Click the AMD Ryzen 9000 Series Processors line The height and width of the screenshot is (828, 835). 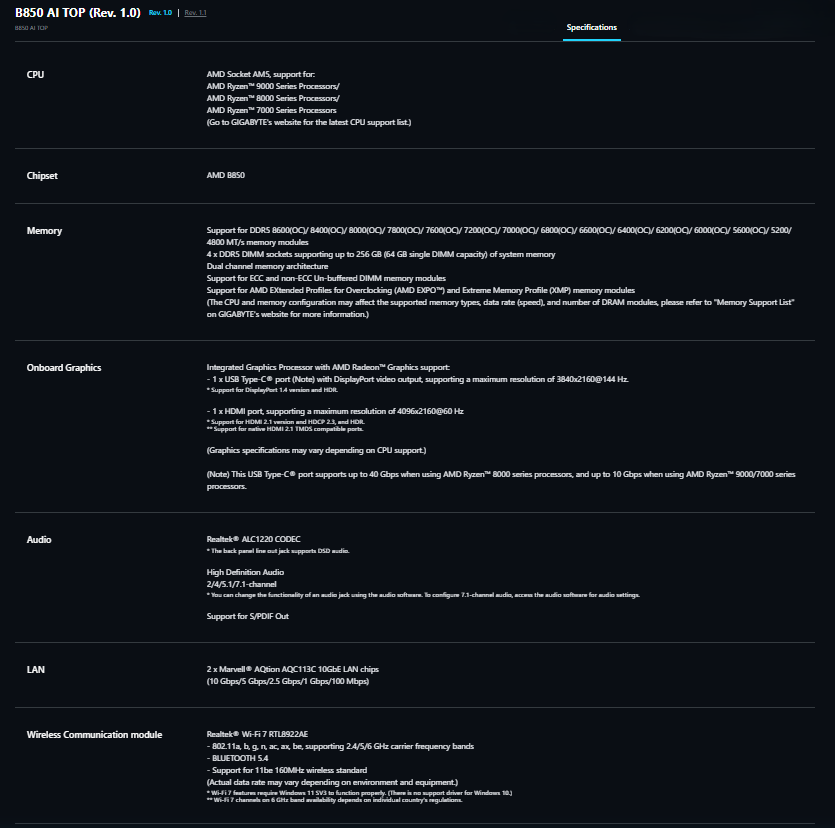coord(273,86)
